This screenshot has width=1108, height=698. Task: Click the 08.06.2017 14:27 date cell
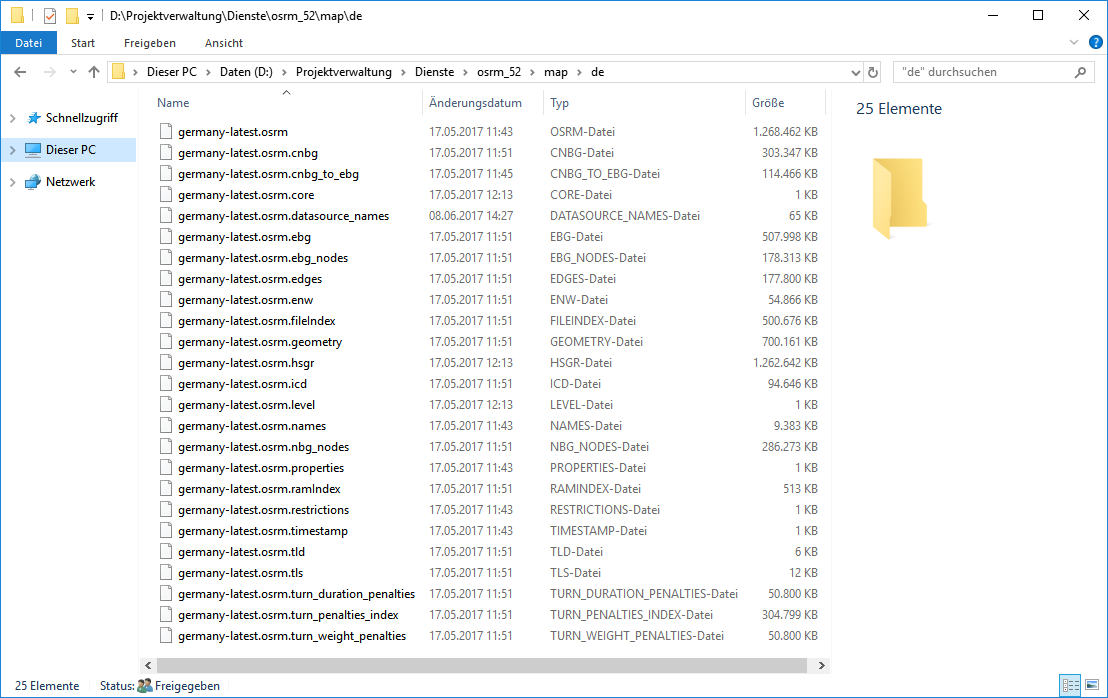coord(471,215)
